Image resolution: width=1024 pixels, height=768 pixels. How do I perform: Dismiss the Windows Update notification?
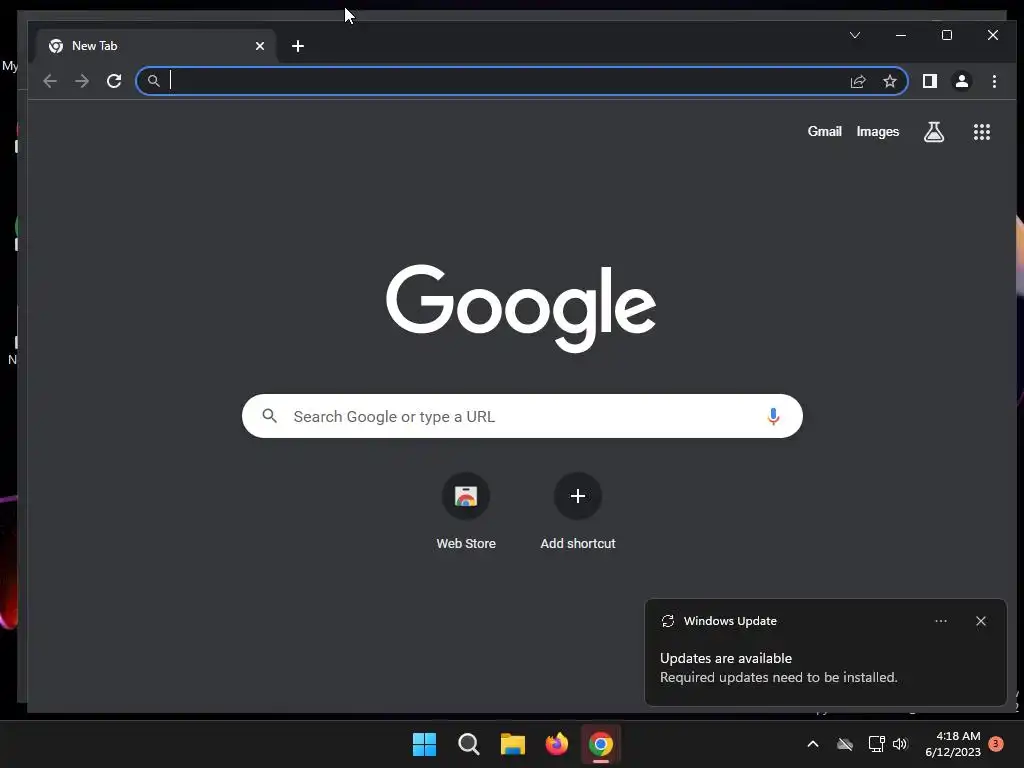tap(980, 621)
